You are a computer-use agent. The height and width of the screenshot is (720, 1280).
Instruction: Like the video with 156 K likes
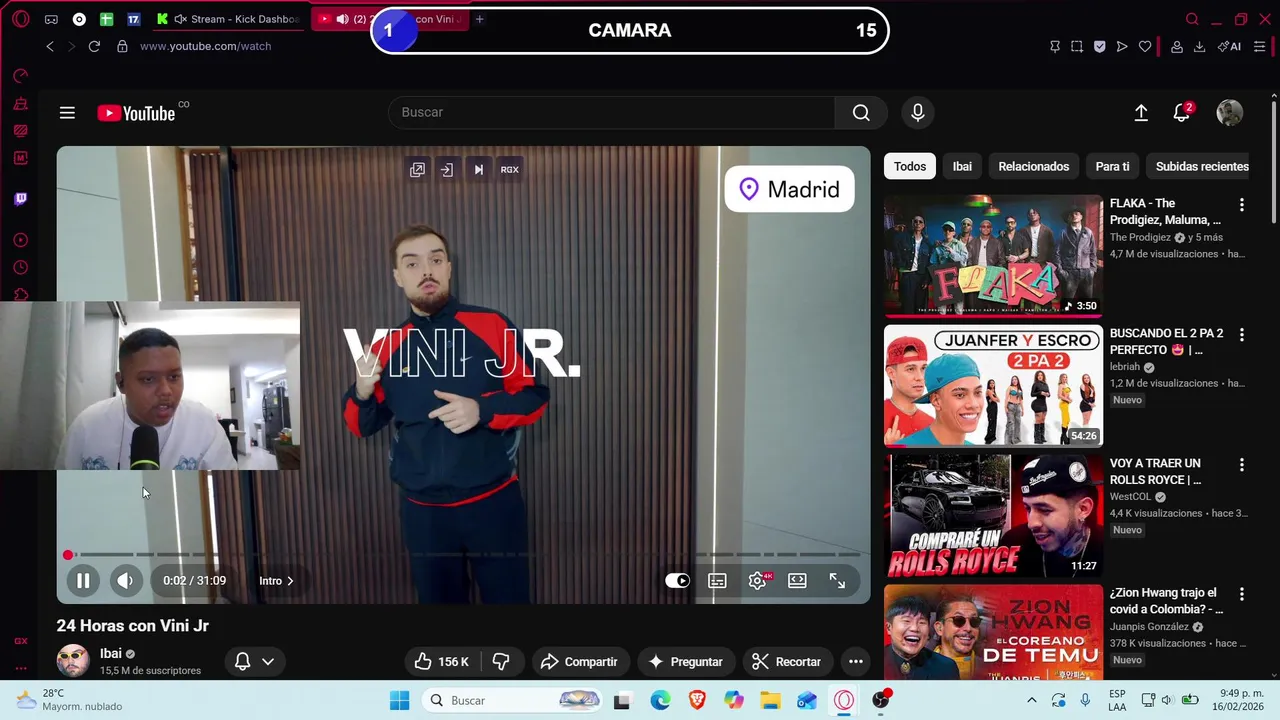click(x=442, y=661)
